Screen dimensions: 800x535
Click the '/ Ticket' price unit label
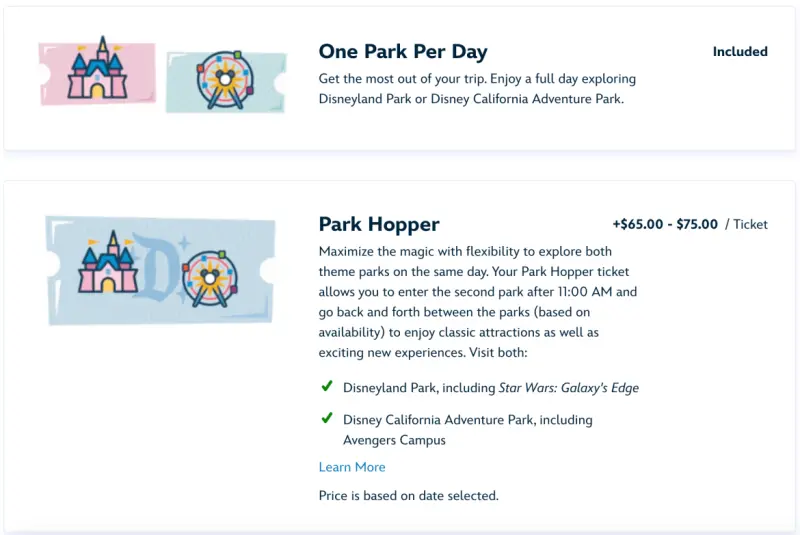746,224
